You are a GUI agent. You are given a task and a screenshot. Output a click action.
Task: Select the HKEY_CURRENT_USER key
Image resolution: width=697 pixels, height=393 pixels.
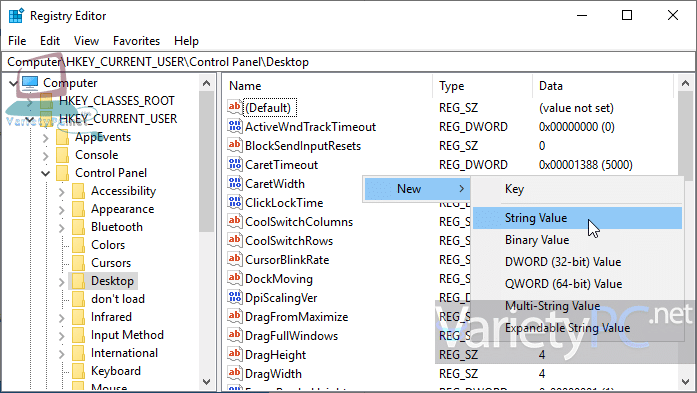[x=118, y=119]
